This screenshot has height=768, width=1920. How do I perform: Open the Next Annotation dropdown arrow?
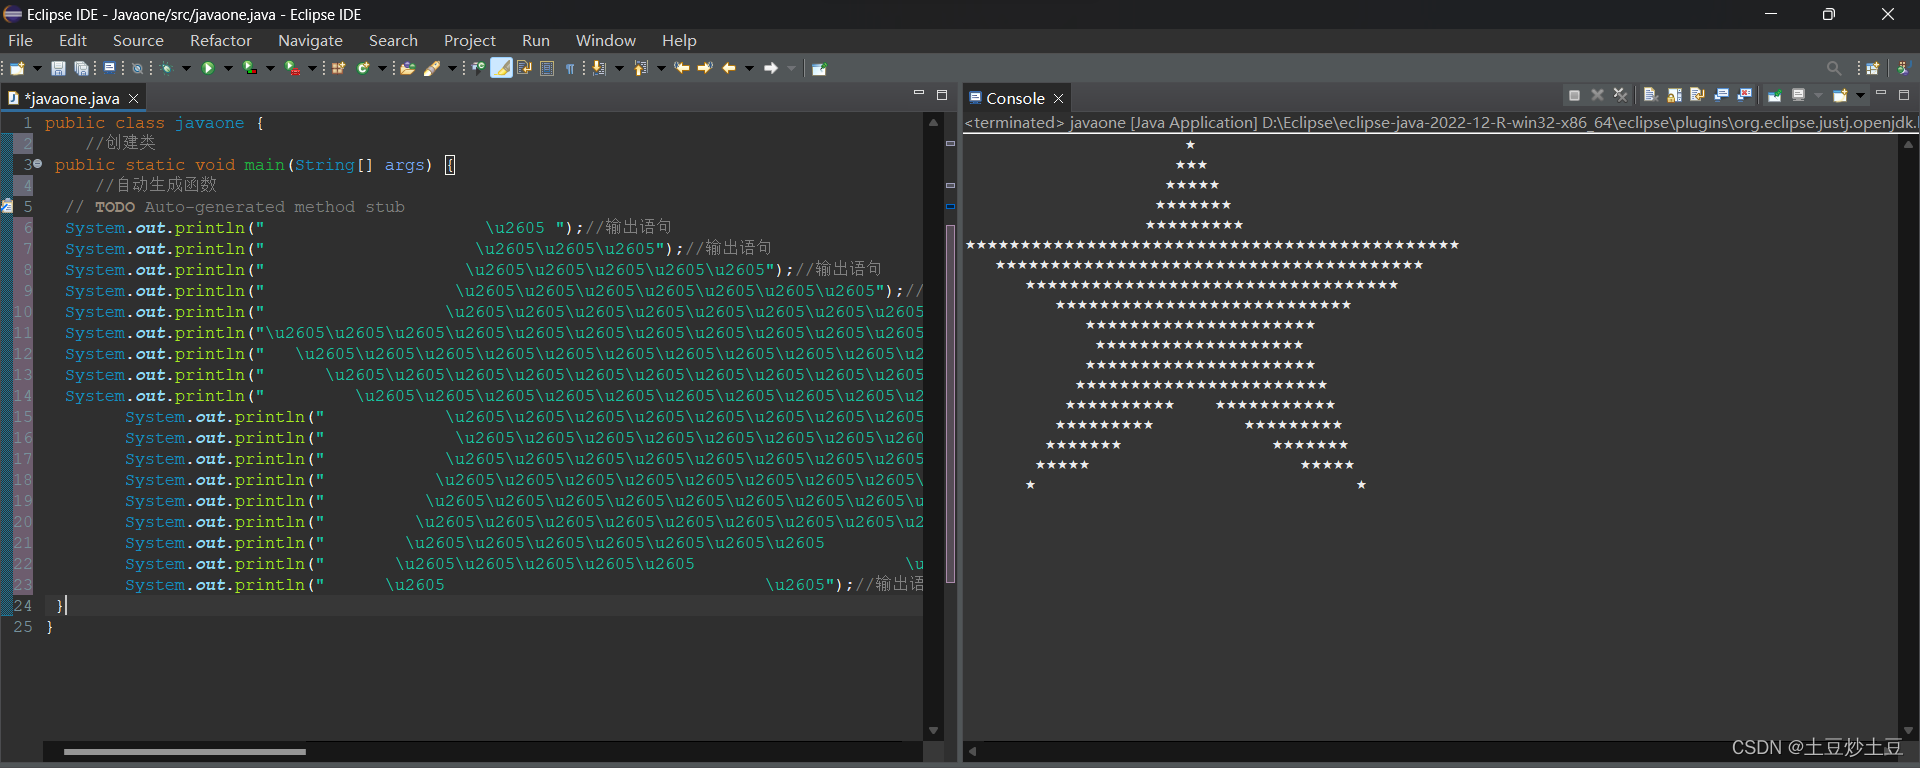pyautogui.click(x=619, y=68)
